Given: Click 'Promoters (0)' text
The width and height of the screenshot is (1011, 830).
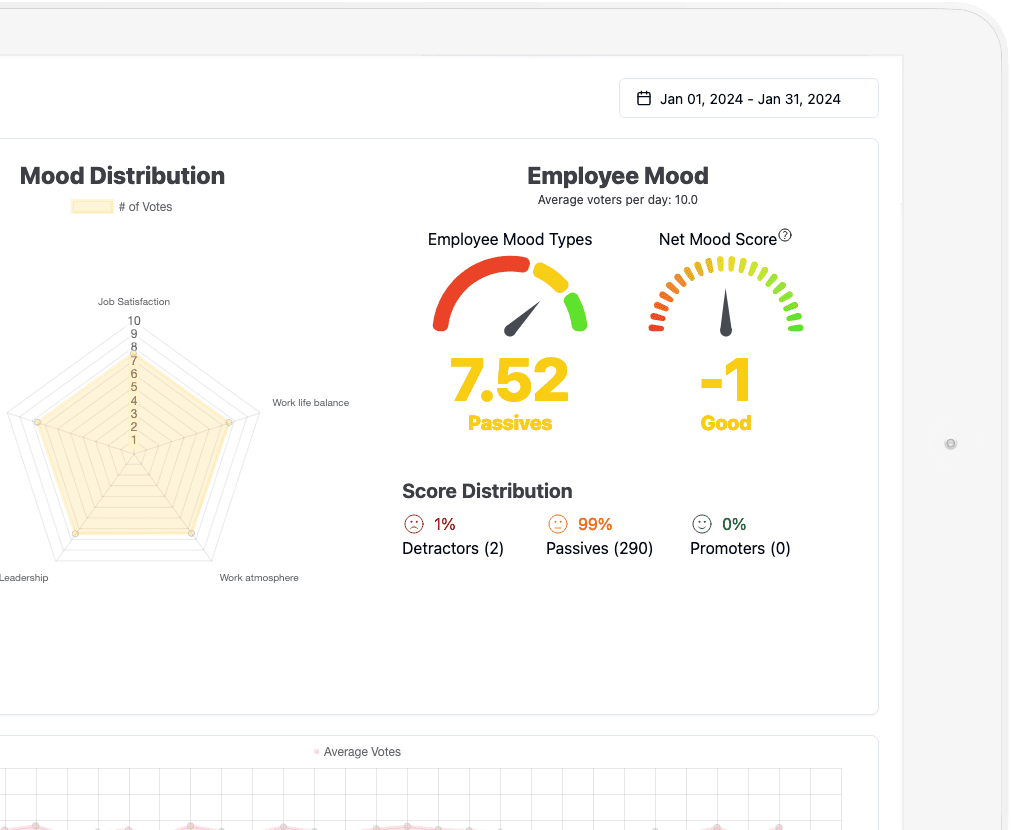Looking at the screenshot, I should (x=740, y=548).
